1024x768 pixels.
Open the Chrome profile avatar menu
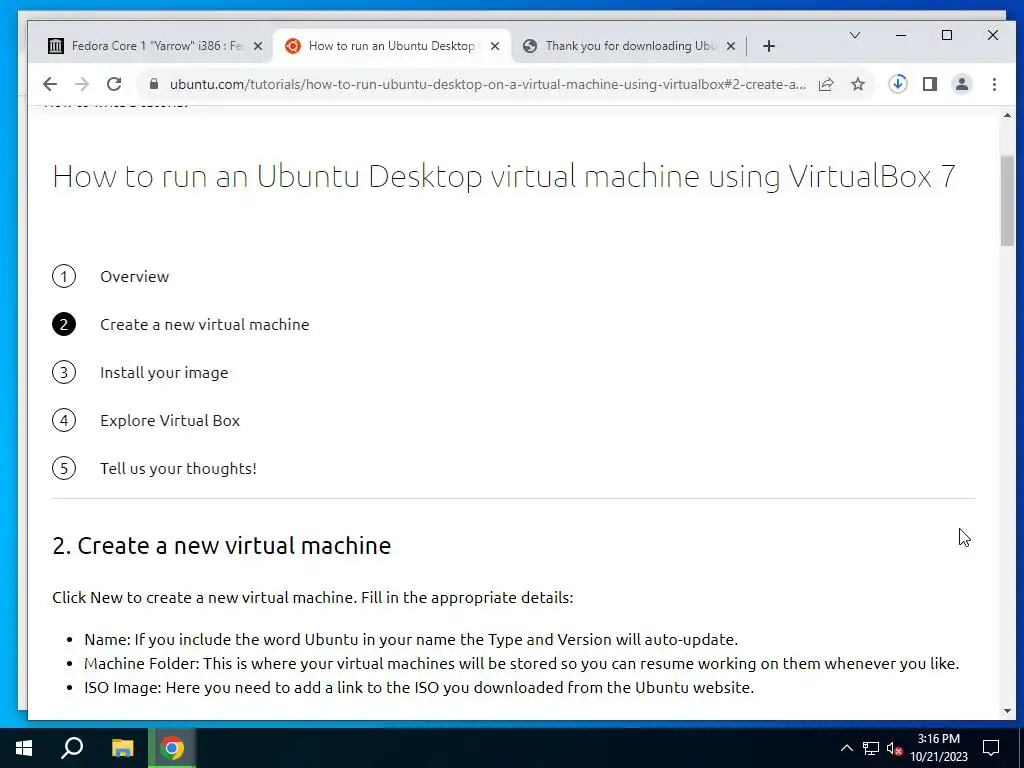click(961, 84)
